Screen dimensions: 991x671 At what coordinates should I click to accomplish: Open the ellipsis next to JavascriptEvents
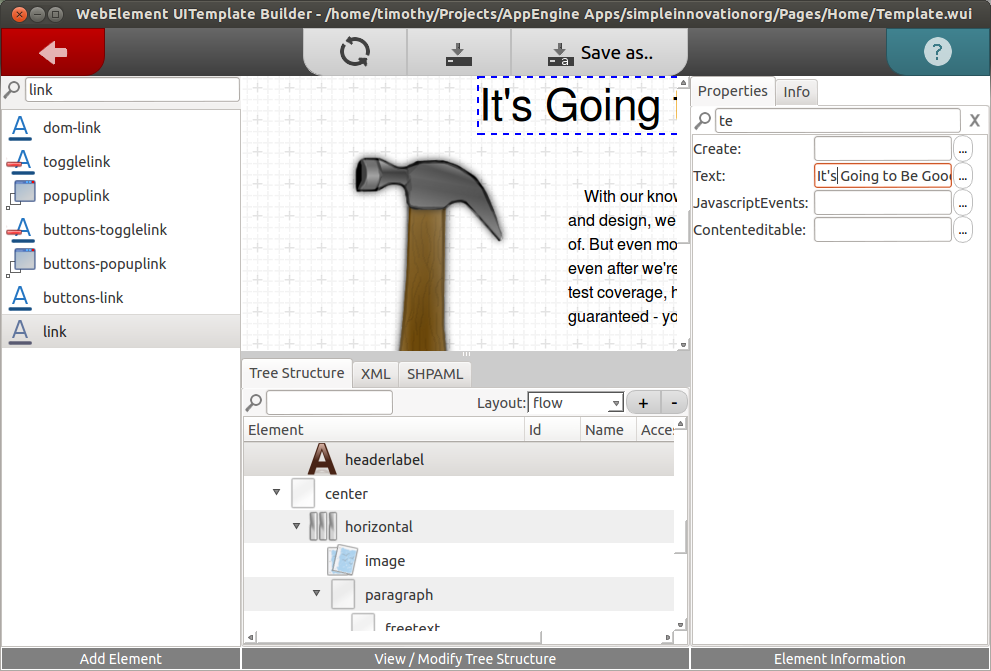click(x=962, y=202)
